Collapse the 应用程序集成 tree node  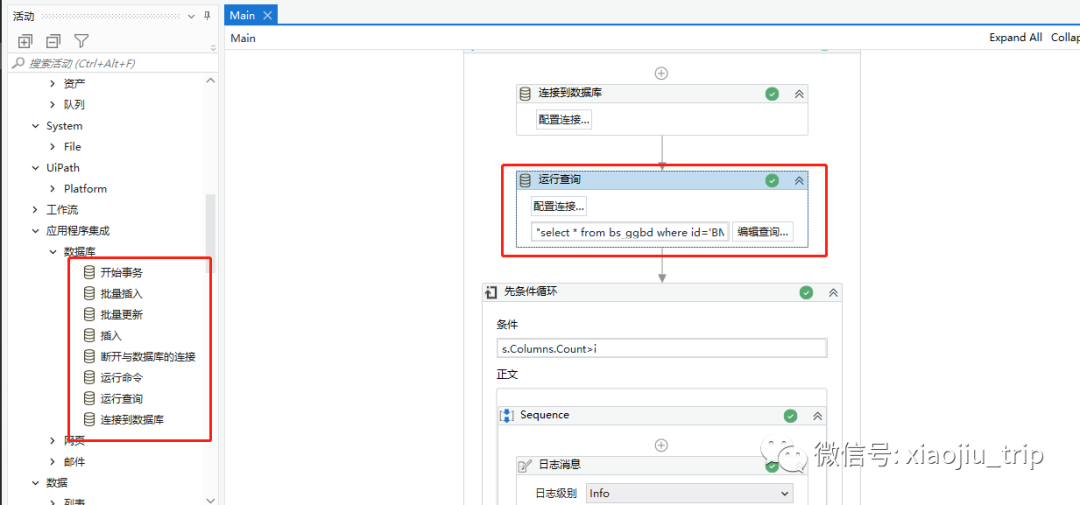click(x=36, y=231)
